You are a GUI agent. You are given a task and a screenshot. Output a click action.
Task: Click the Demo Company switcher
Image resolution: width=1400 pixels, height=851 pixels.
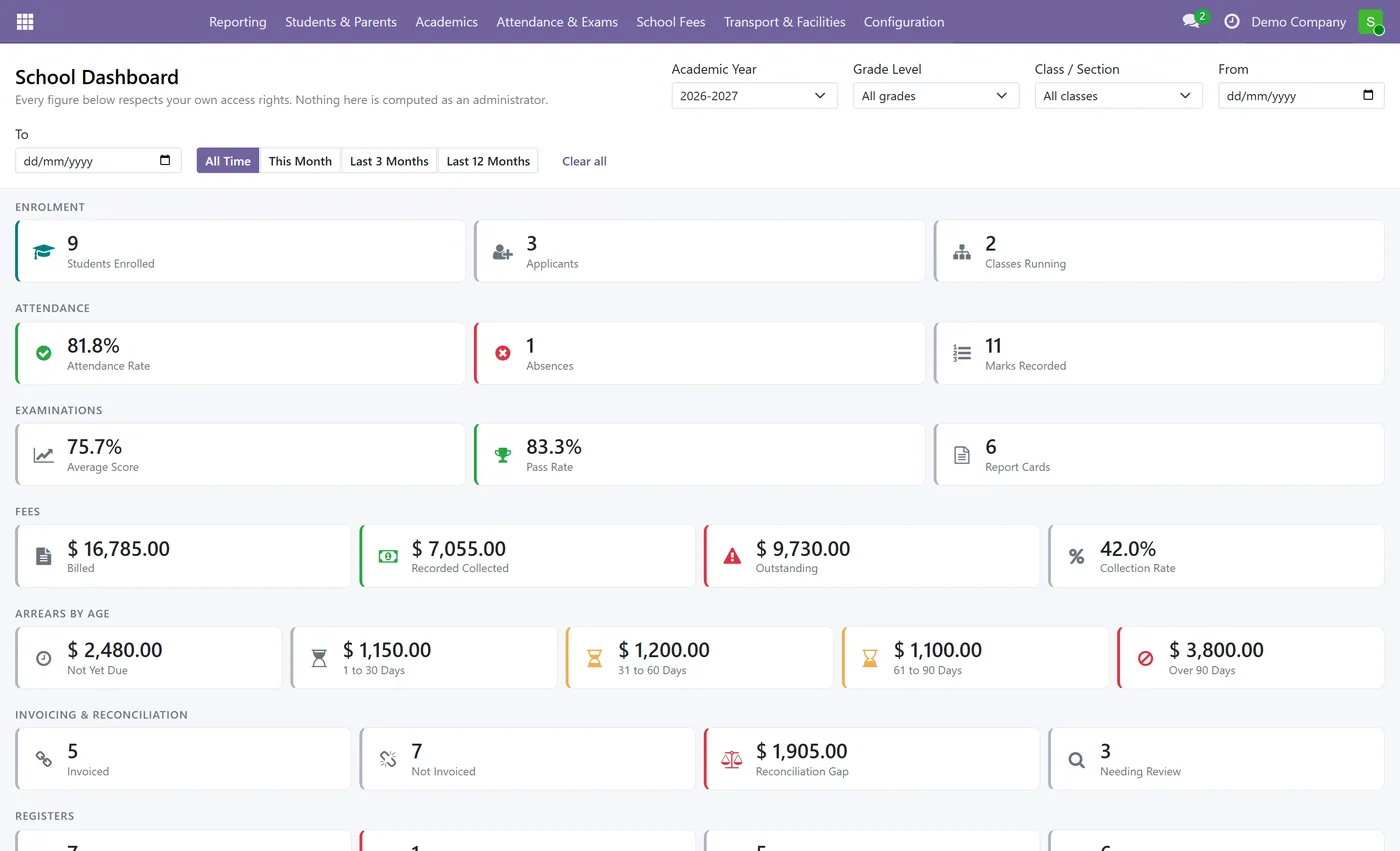pyautogui.click(x=1298, y=22)
